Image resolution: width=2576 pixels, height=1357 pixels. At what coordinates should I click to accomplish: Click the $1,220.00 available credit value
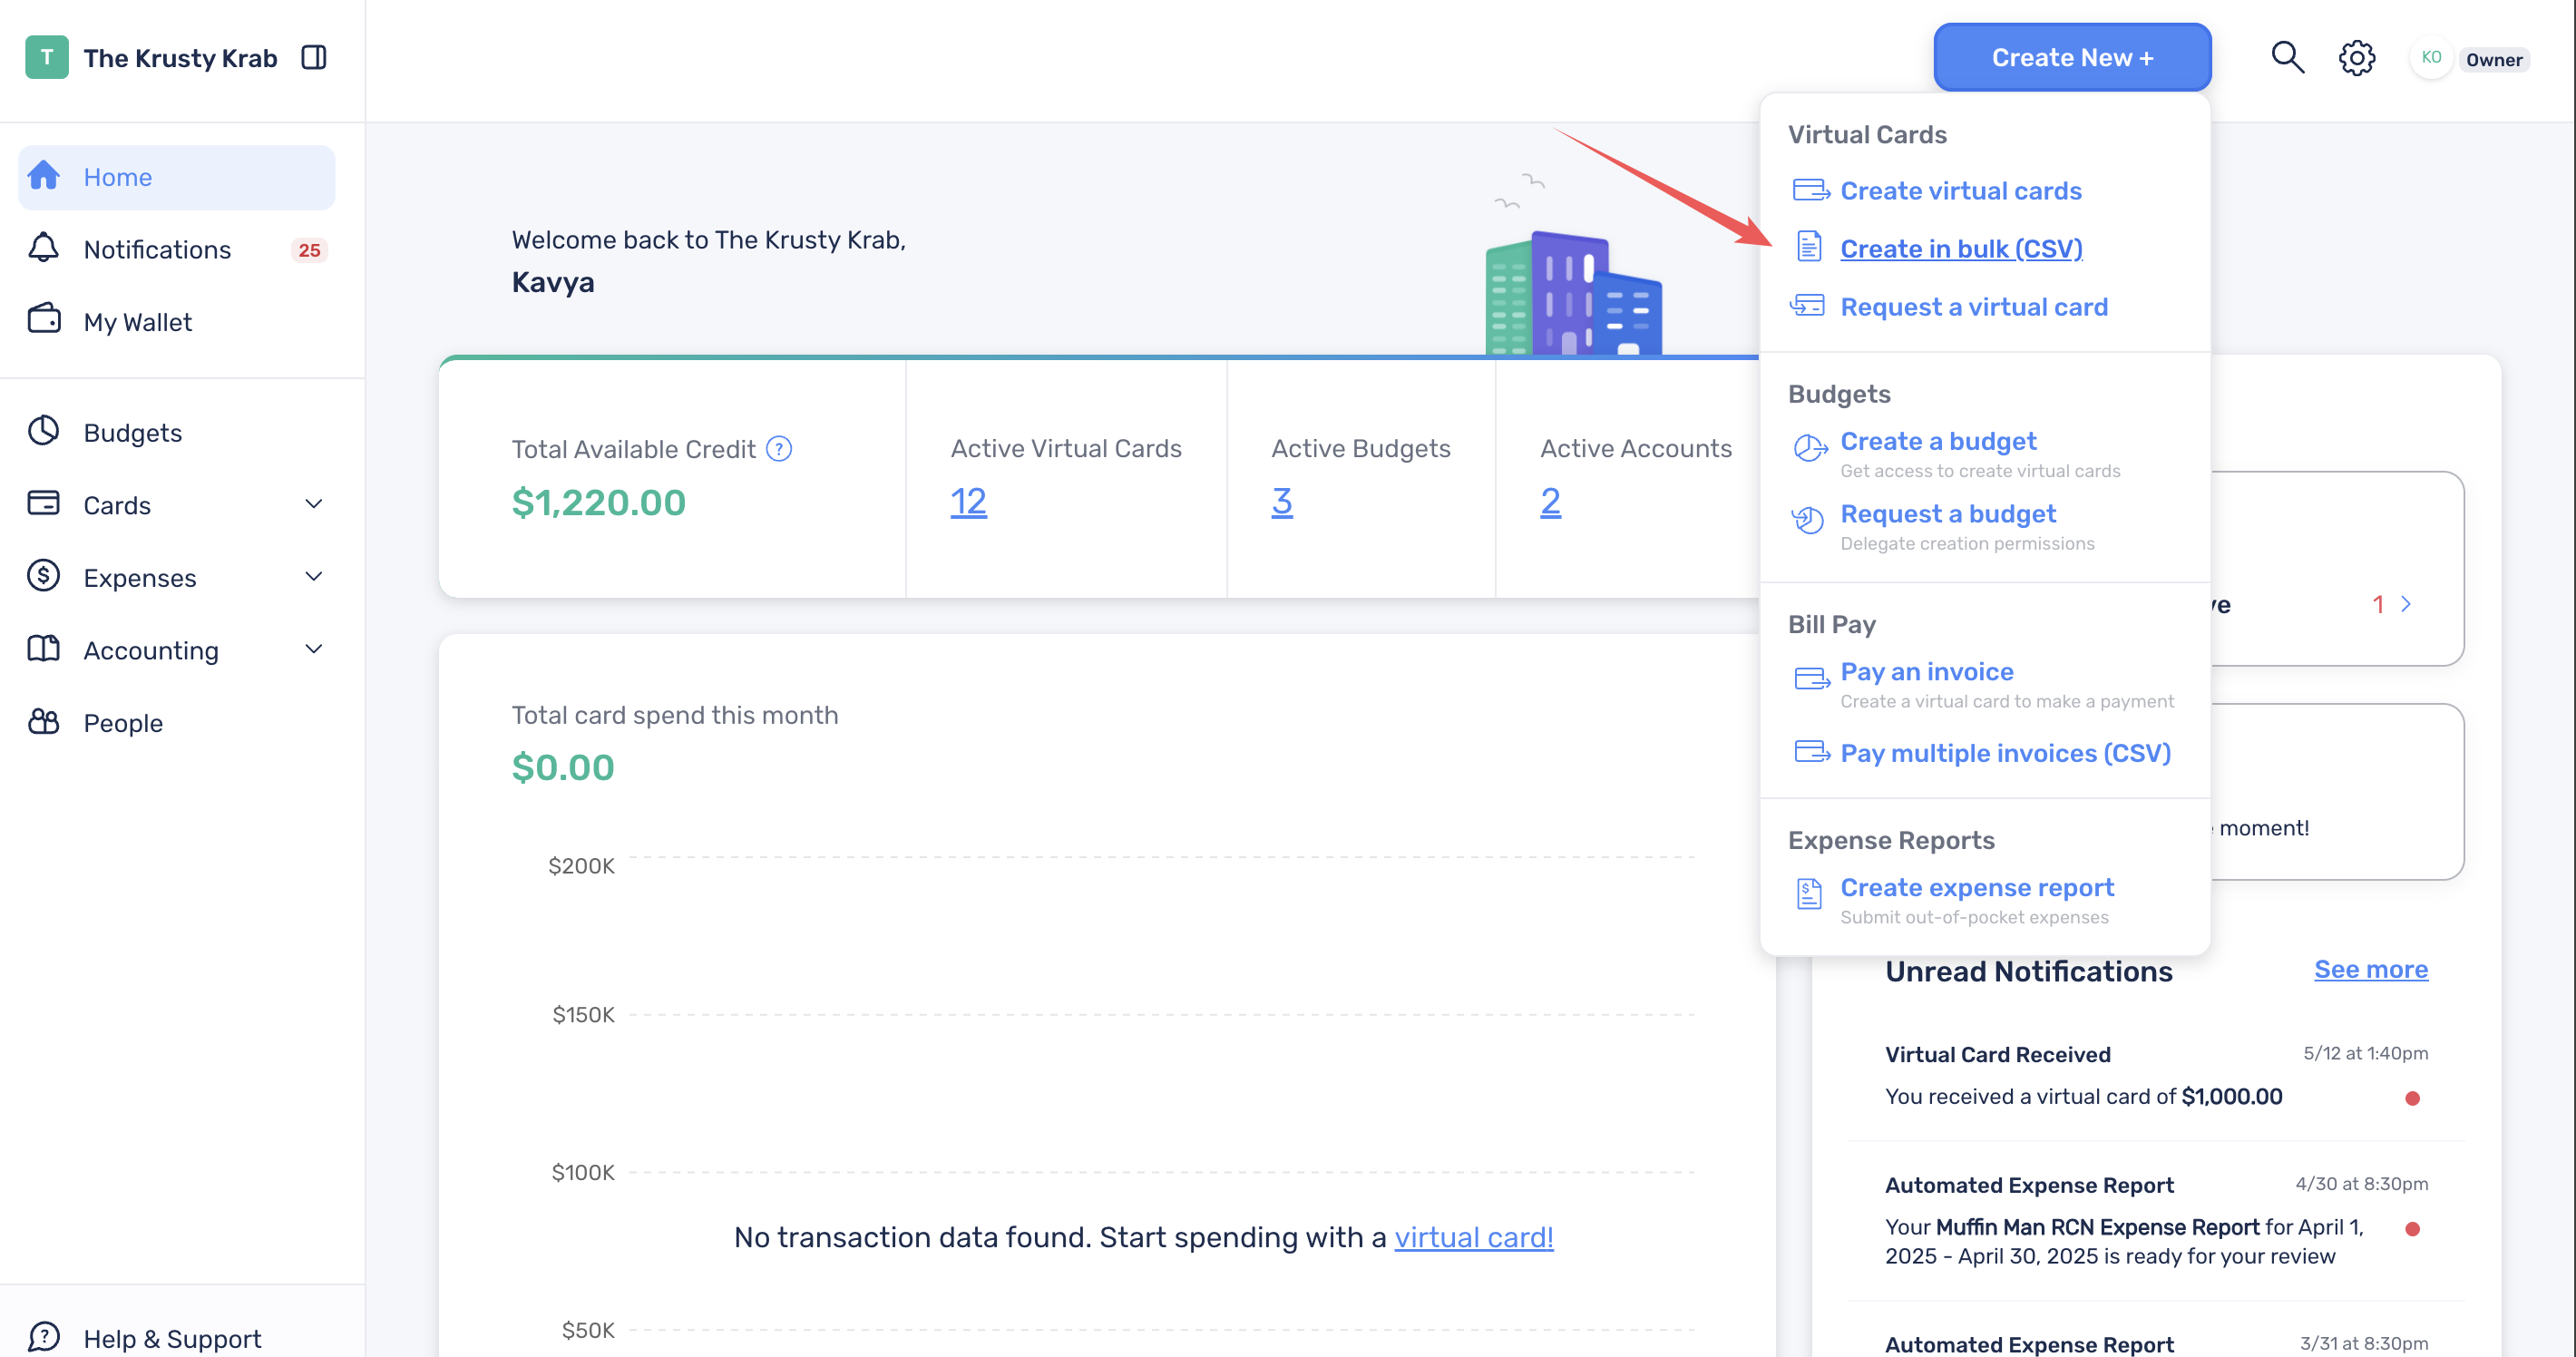coord(598,502)
